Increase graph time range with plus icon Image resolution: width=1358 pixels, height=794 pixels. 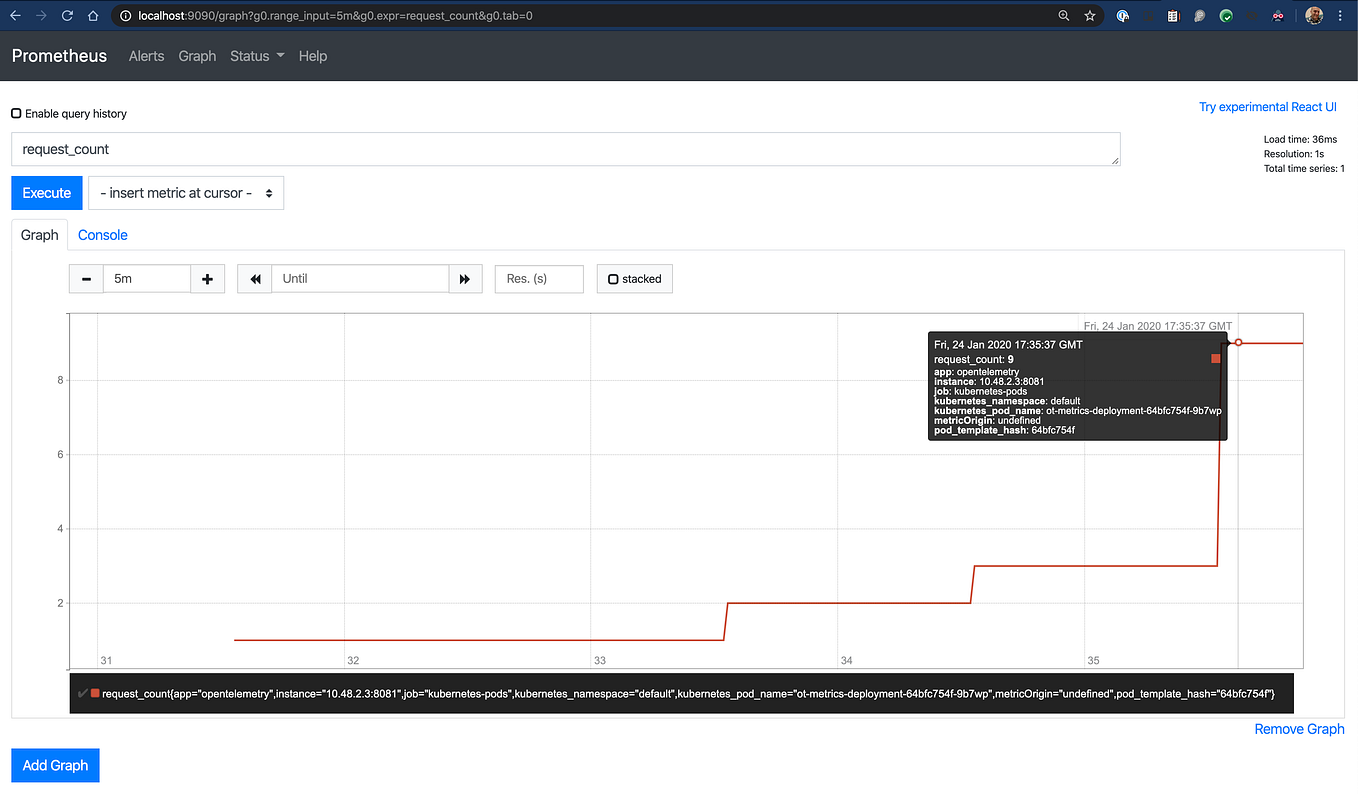207,279
